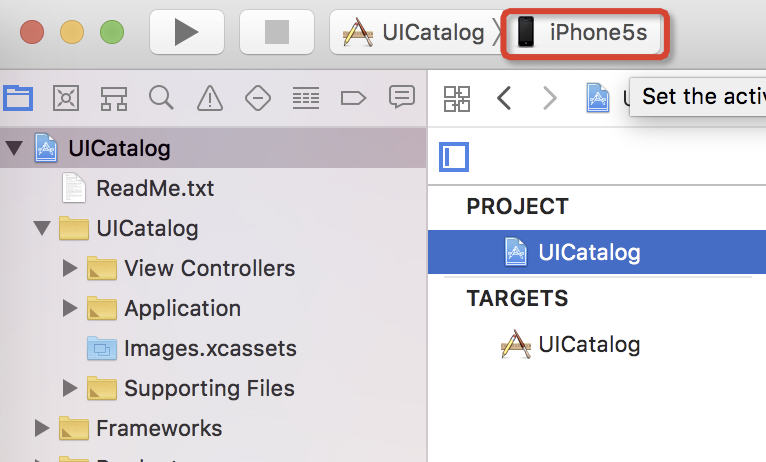
Task: Stop the running task
Action: [x=277, y=32]
